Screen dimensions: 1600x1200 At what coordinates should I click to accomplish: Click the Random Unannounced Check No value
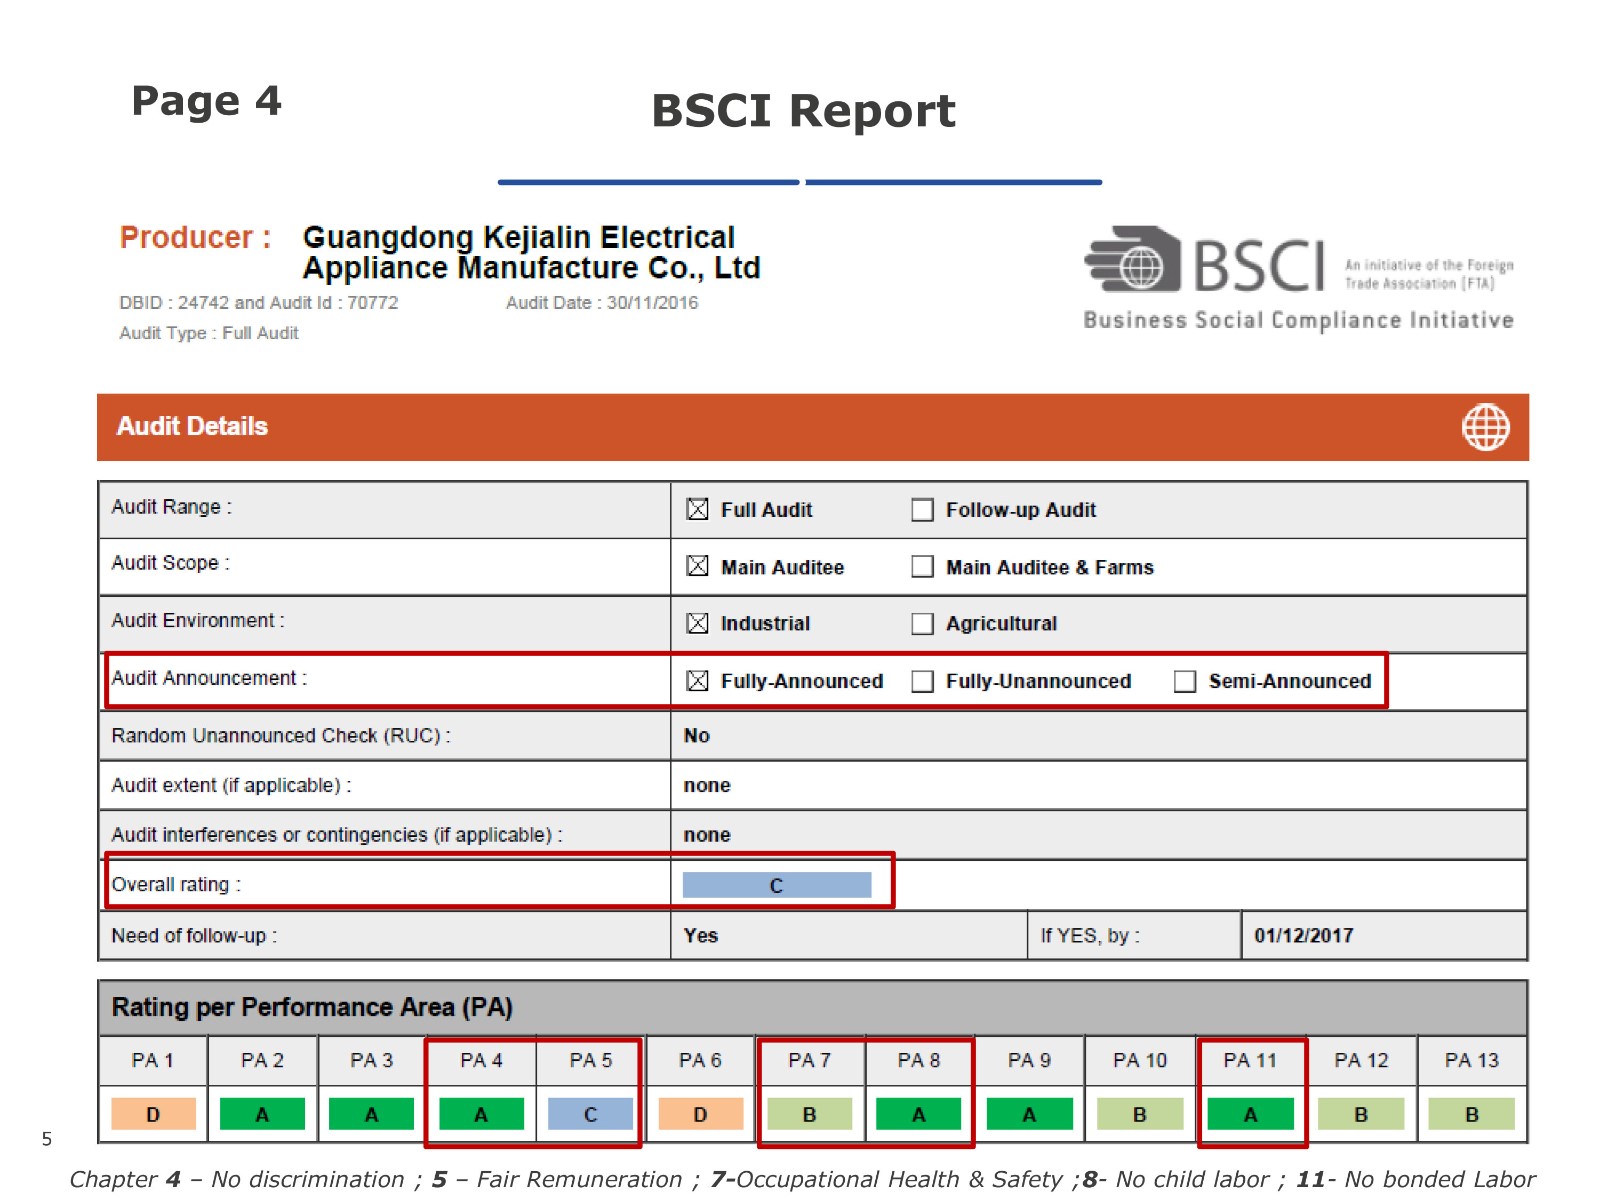[697, 735]
